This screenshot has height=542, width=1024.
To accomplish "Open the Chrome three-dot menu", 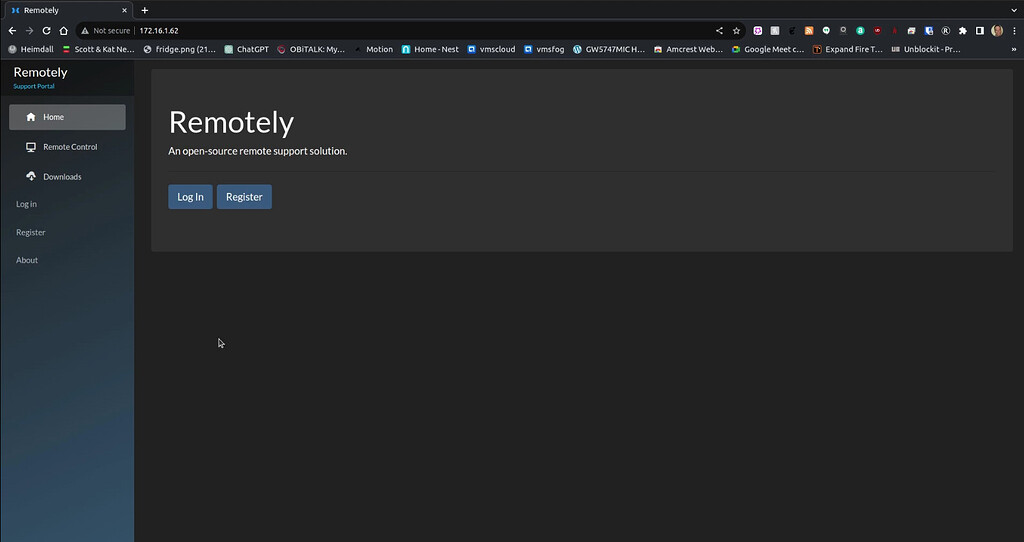I will click(1014, 31).
